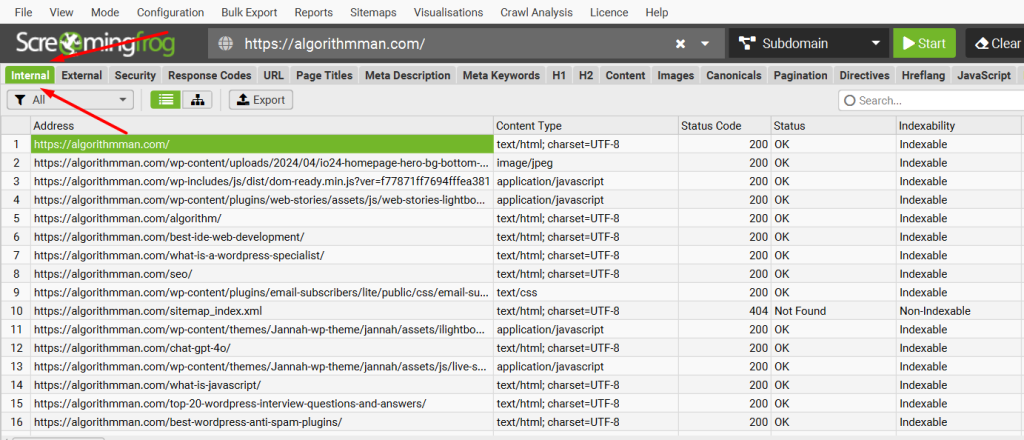
Task: Open the Licence menu
Action: click(x=609, y=12)
